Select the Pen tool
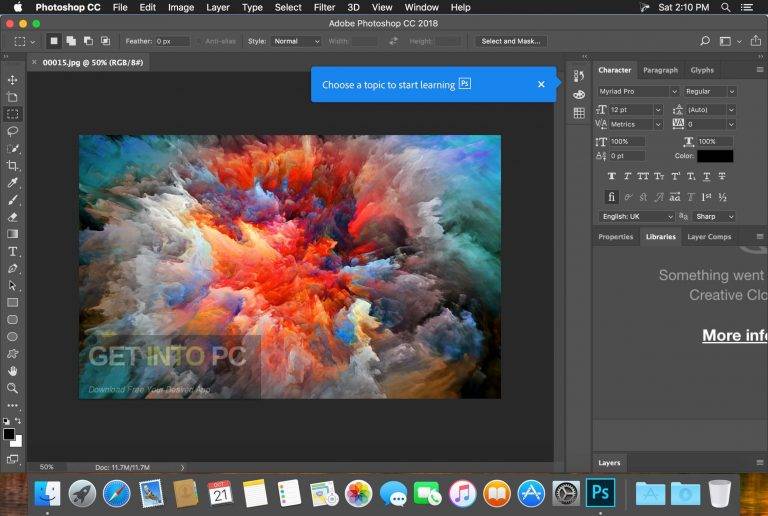768x516 pixels. coord(13,268)
